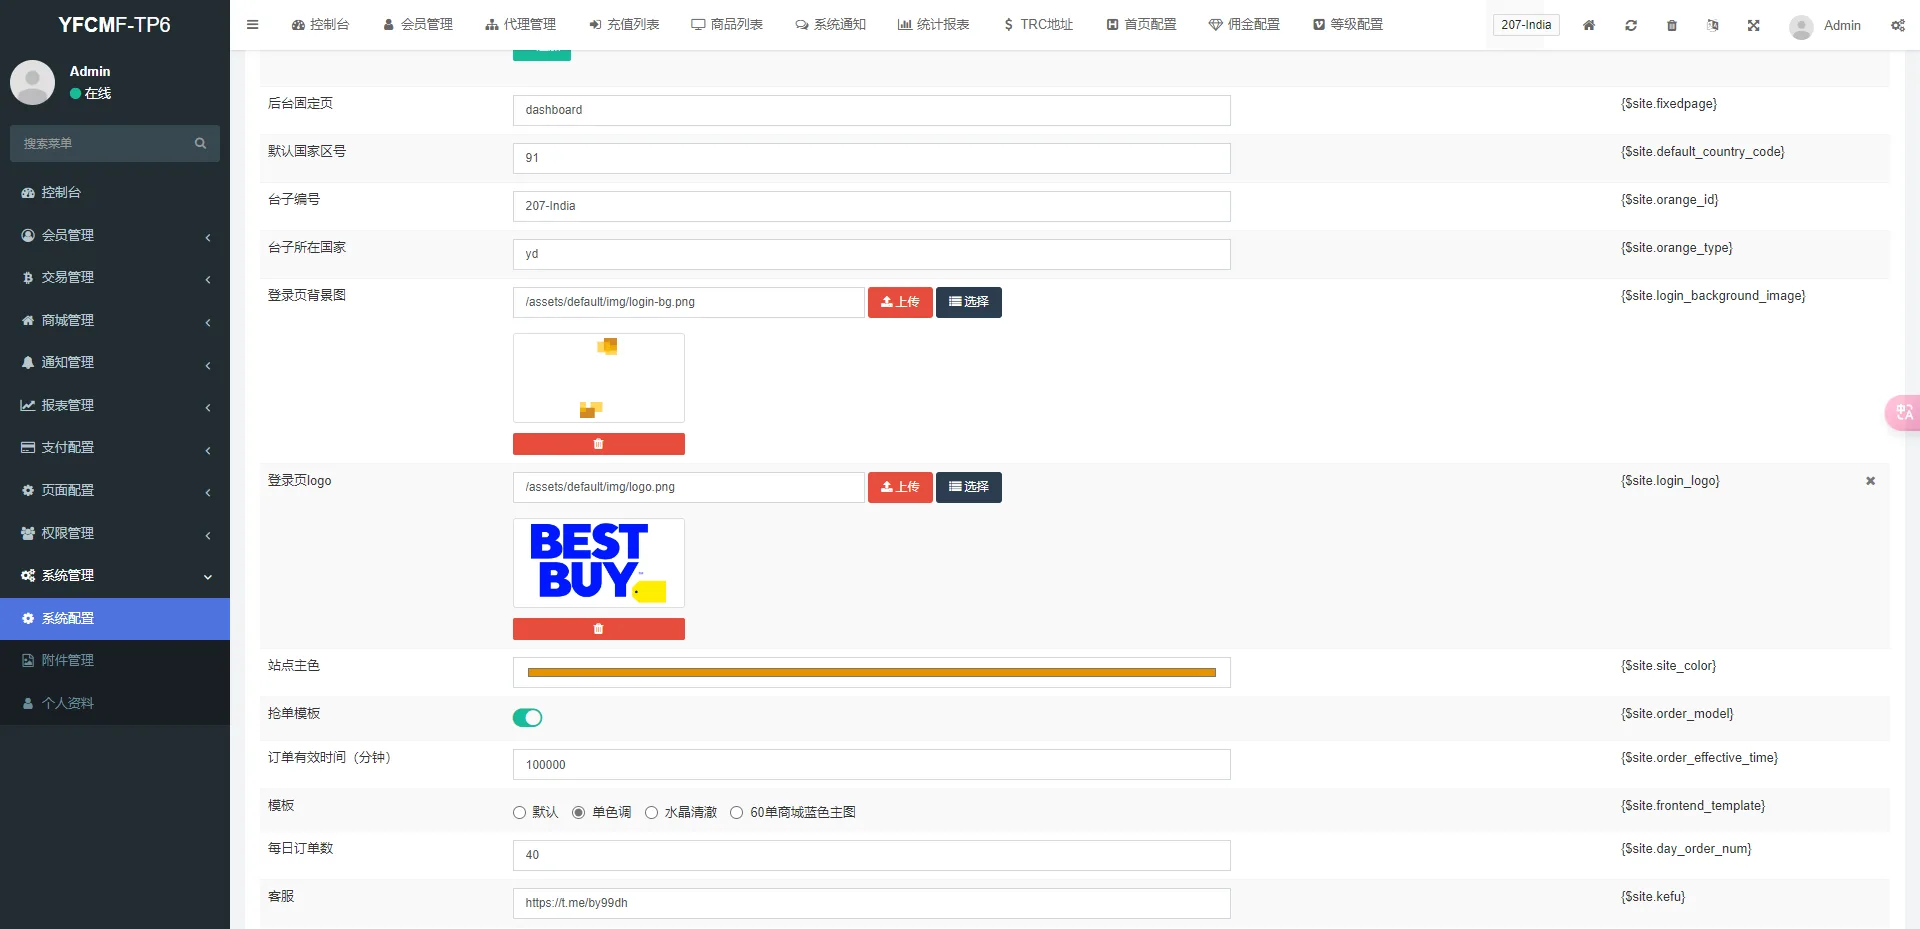Click the 默认国家区号 input field
The image size is (1920, 929).
pos(872,158)
